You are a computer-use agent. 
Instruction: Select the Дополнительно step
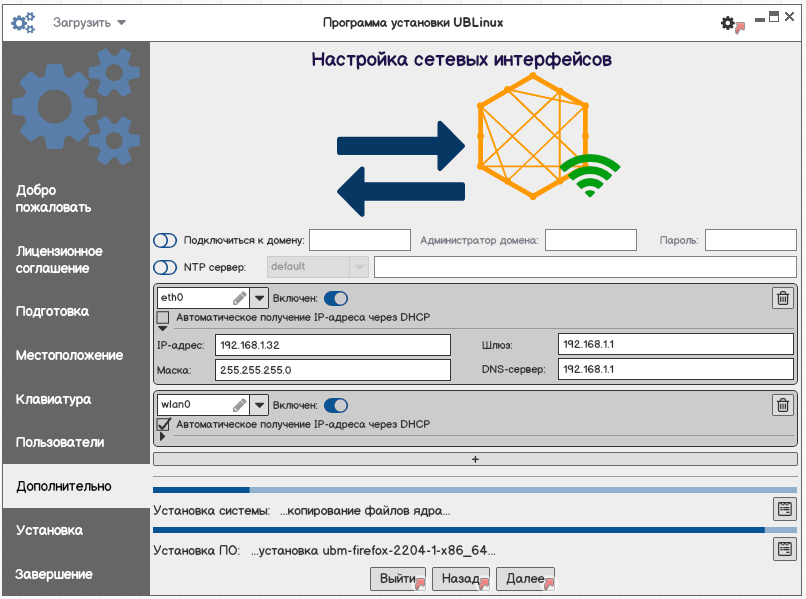pyautogui.click(x=76, y=486)
